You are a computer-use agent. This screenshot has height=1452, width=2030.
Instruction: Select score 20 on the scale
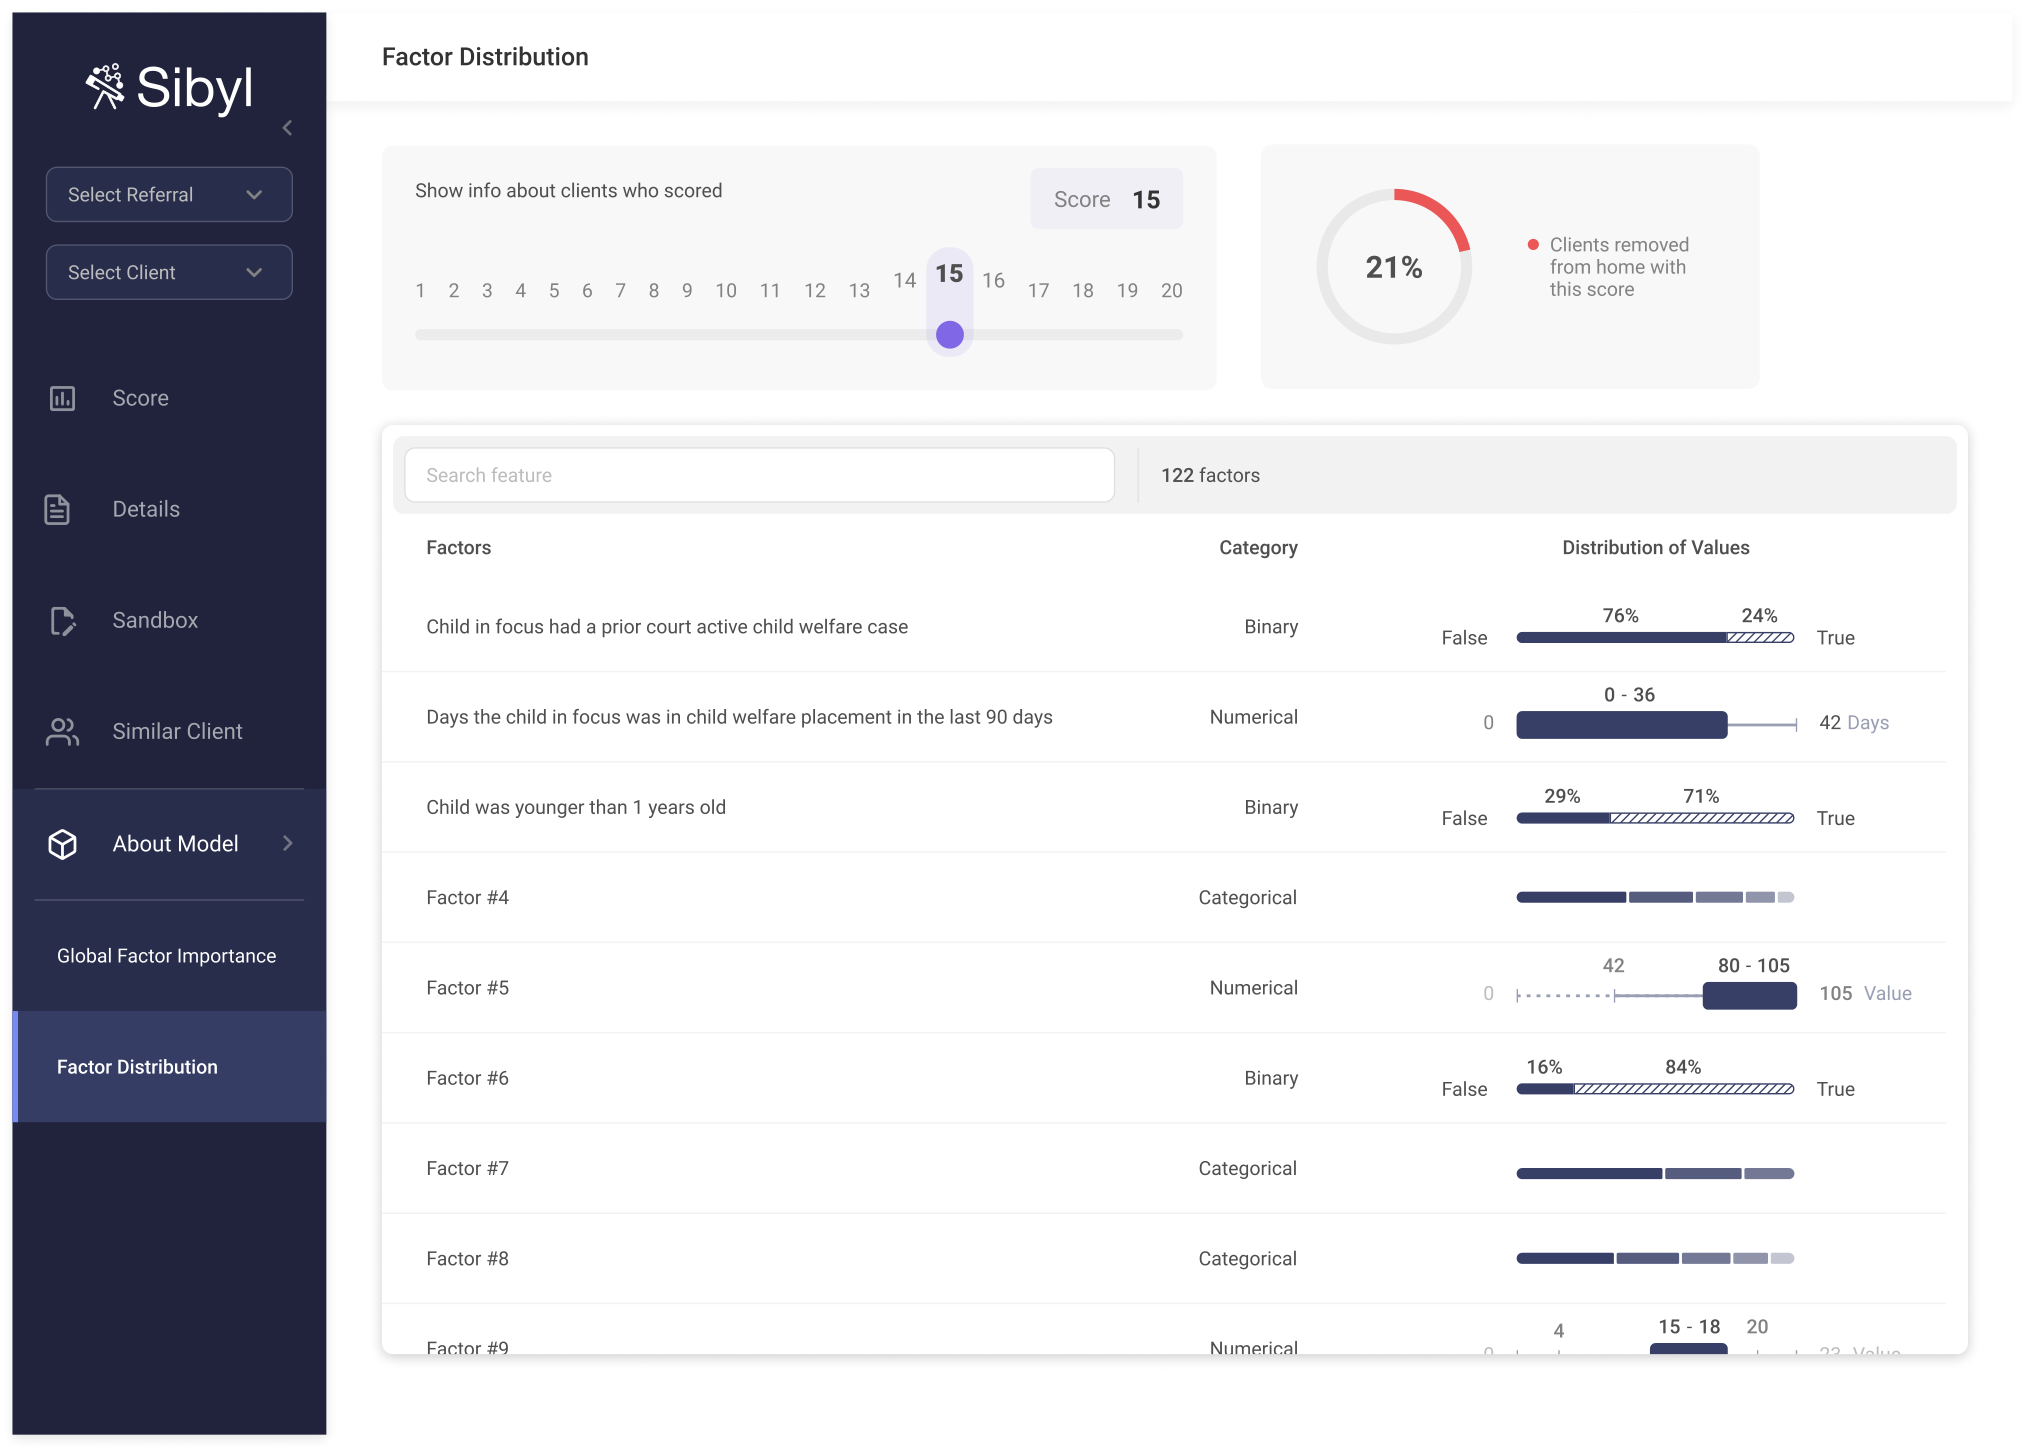point(1171,290)
